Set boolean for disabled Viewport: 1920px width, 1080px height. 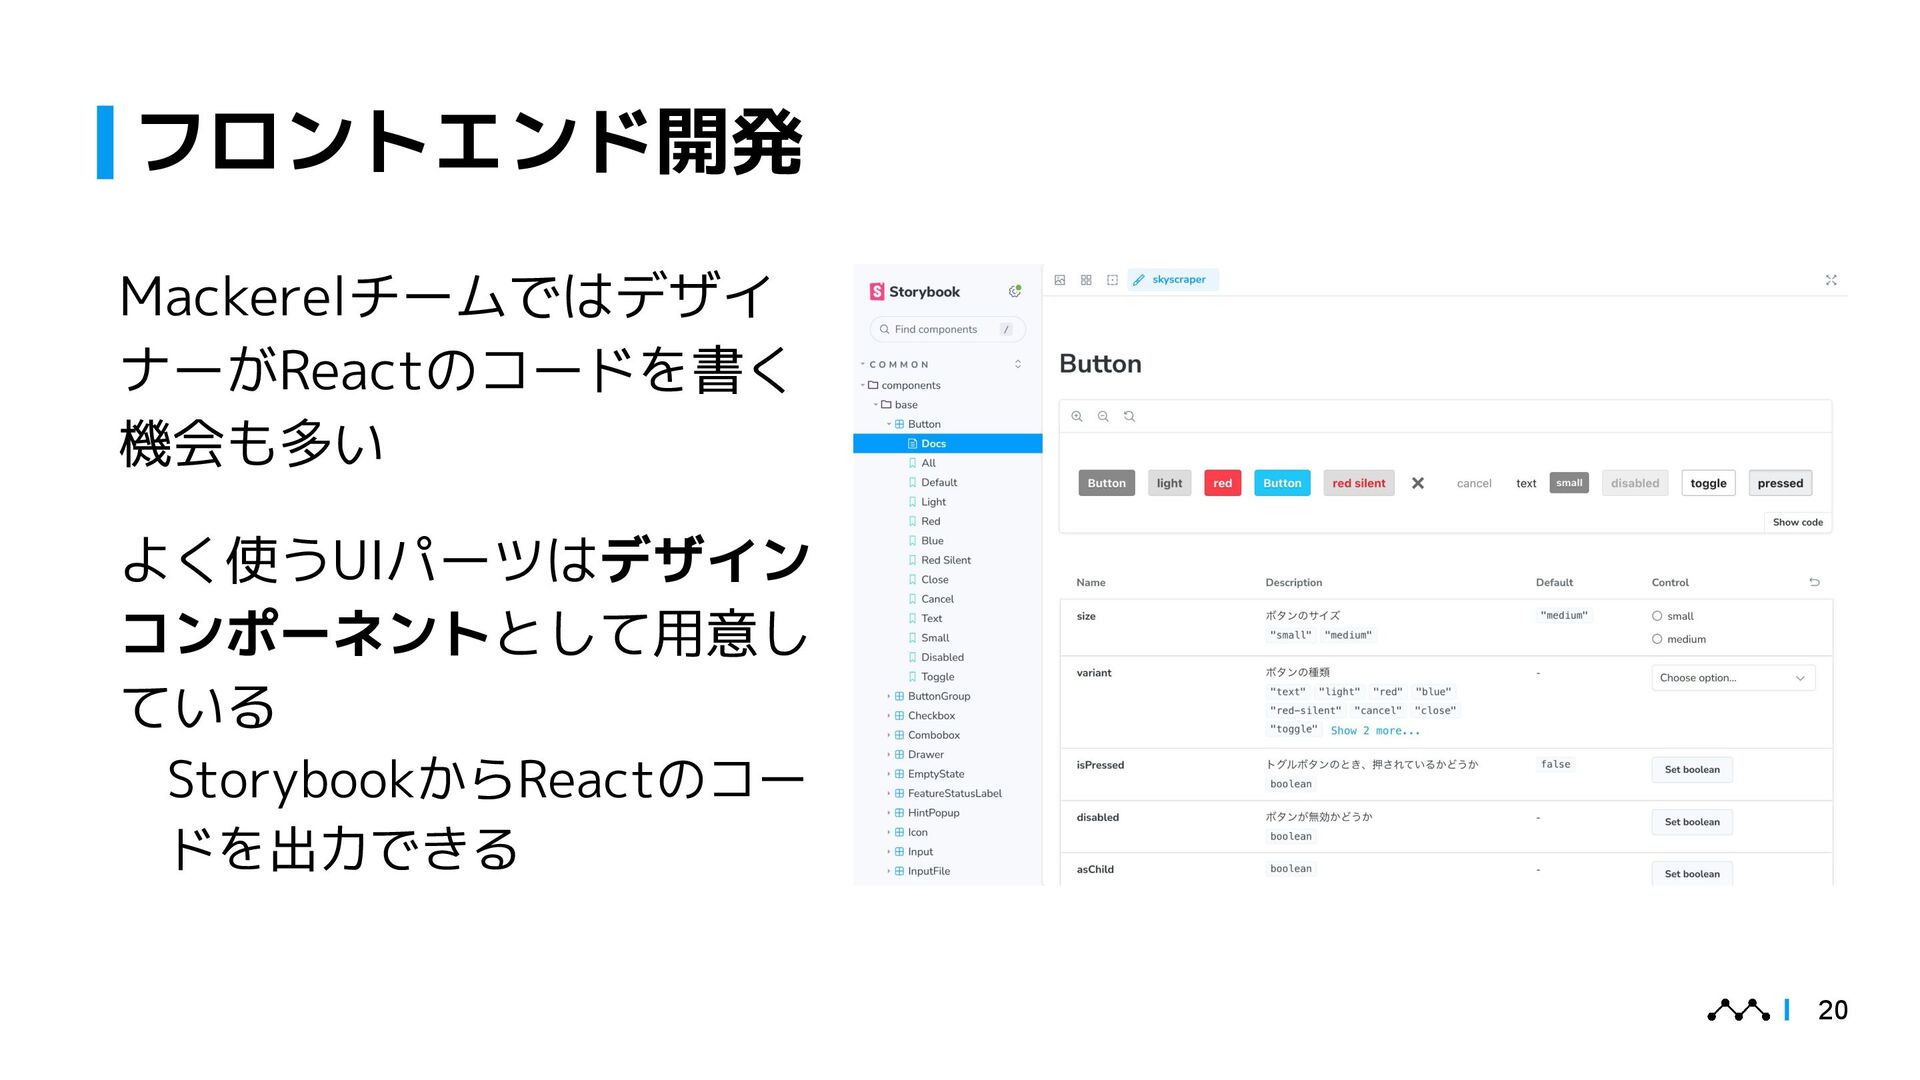click(1692, 822)
